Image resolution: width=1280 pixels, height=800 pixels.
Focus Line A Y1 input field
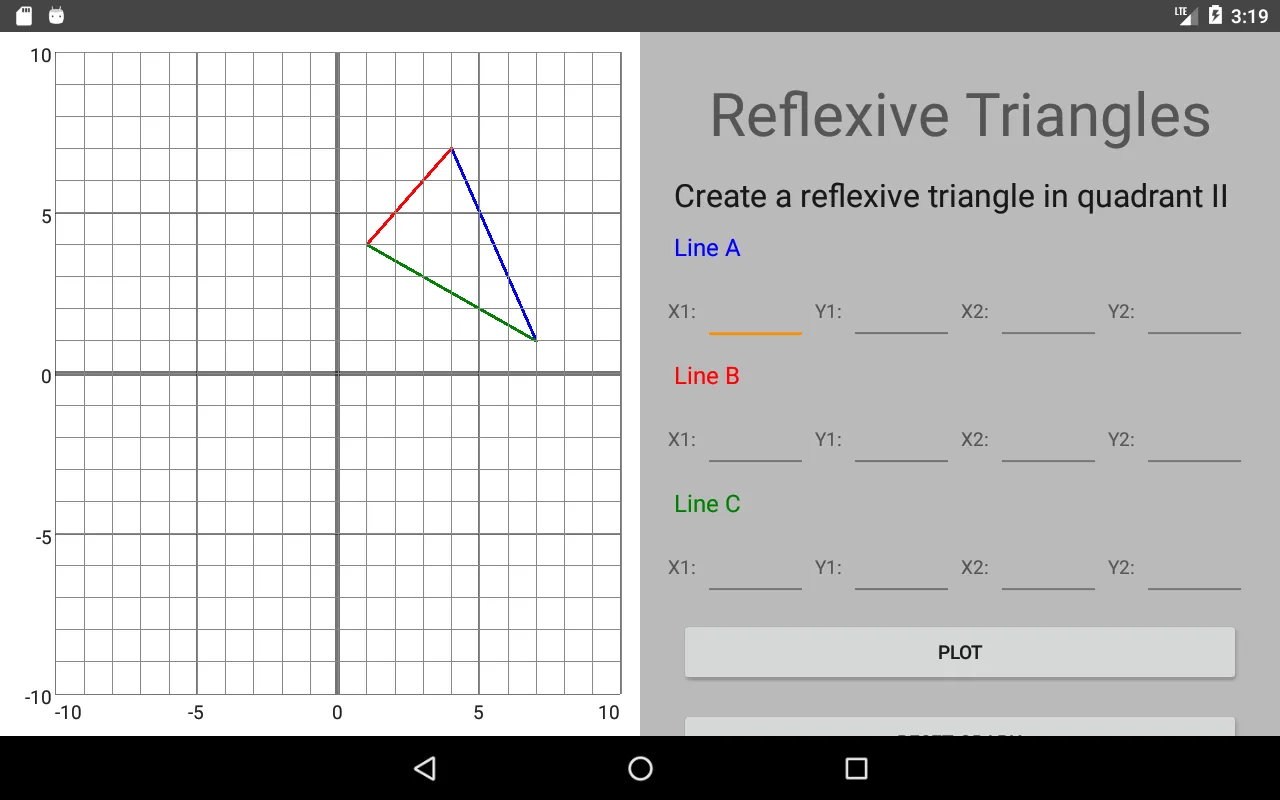coord(901,312)
